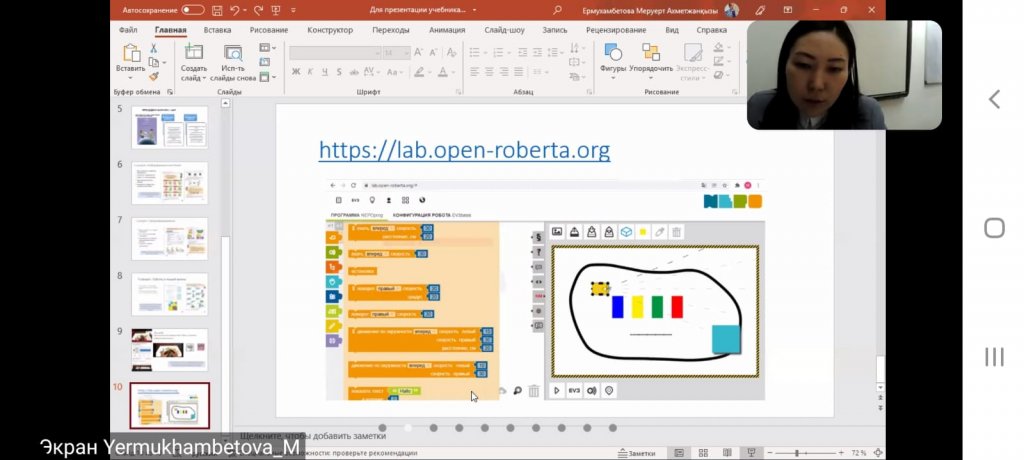This screenshot has height=460, width=1024.
Task: Click the Вставить paste button
Action: click(x=131, y=59)
